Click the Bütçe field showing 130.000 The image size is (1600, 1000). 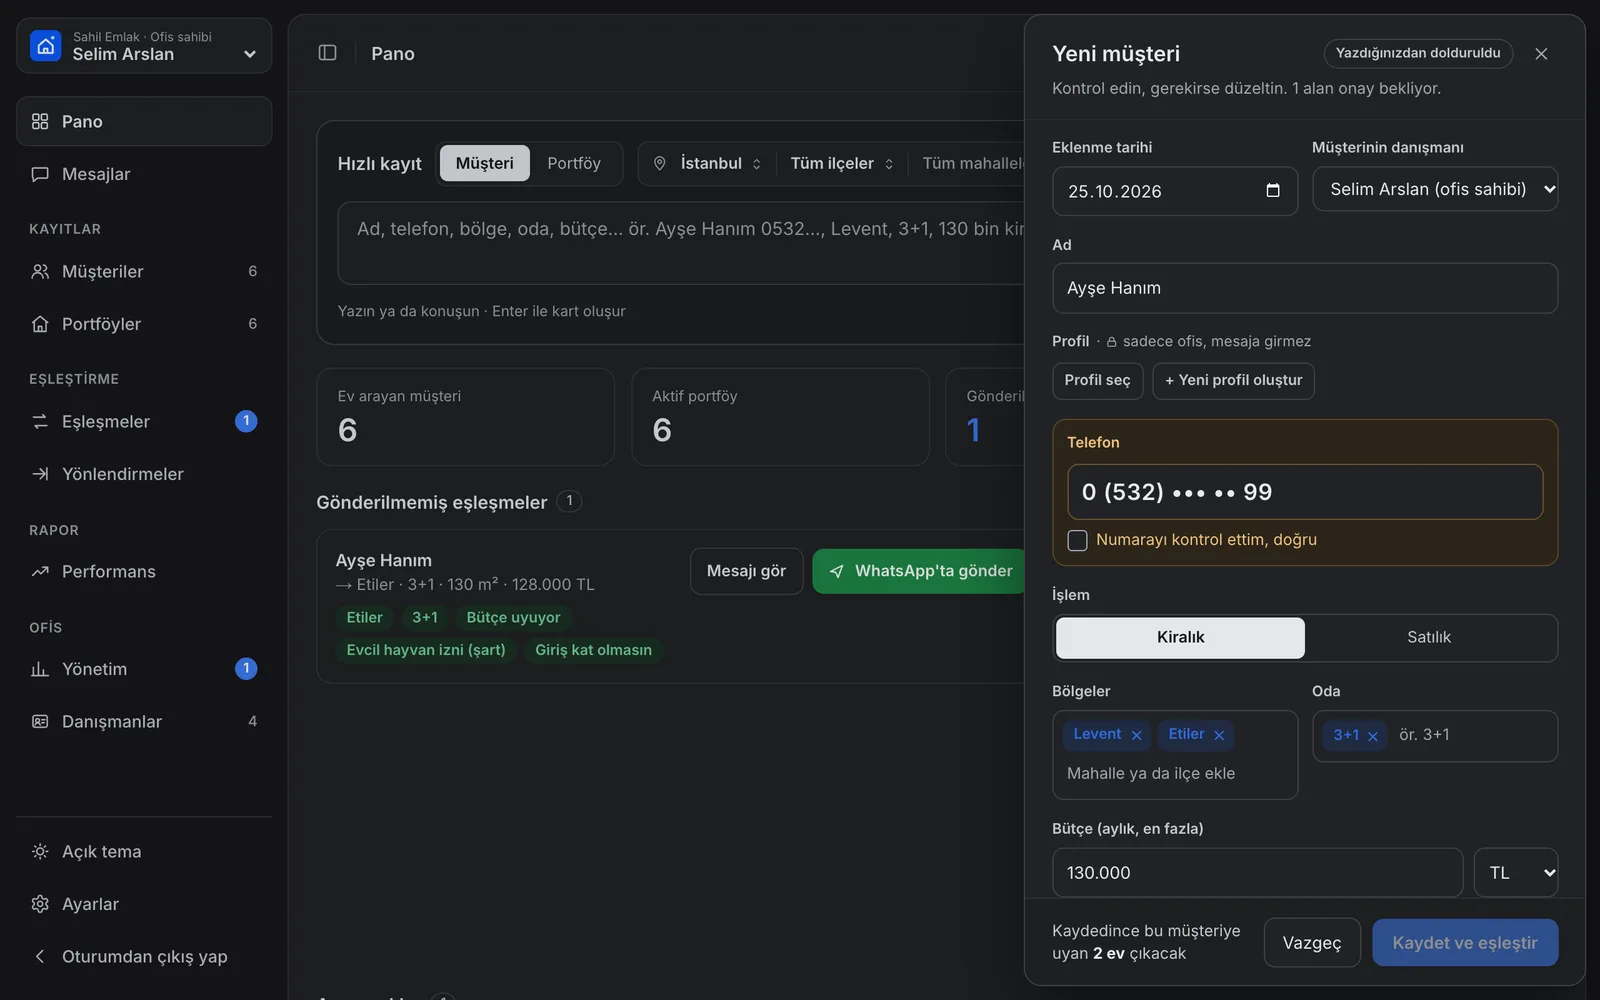tap(1257, 873)
